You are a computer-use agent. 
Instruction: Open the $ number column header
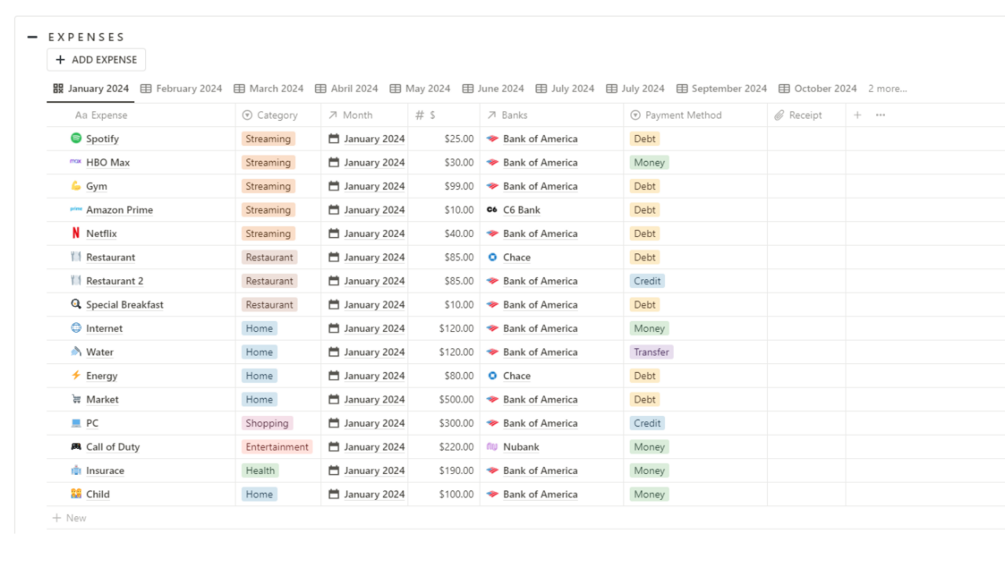click(x=426, y=115)
